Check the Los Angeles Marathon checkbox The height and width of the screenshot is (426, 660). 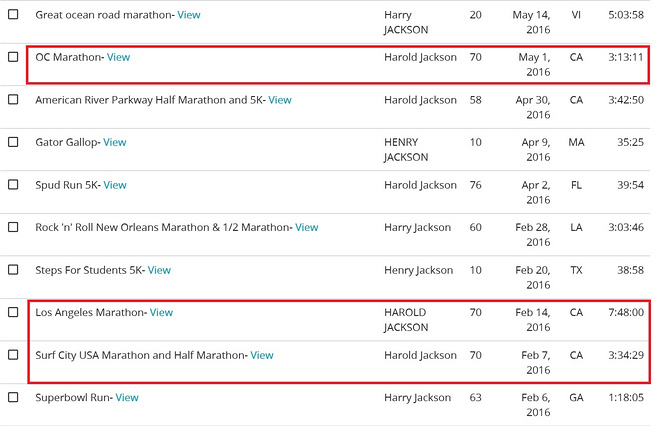point(13,312)
